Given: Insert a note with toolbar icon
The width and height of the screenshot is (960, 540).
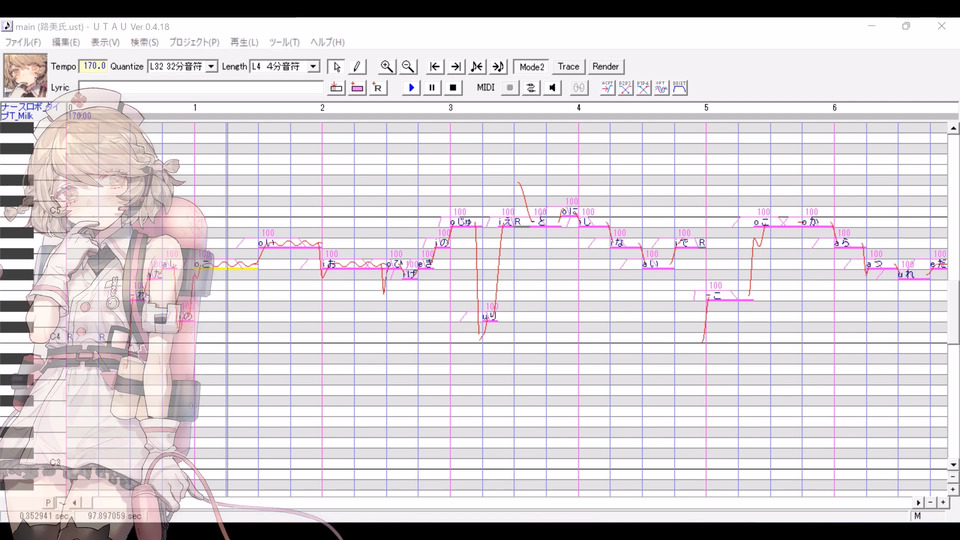Looking at the screenshot, I should click(336, 88).
